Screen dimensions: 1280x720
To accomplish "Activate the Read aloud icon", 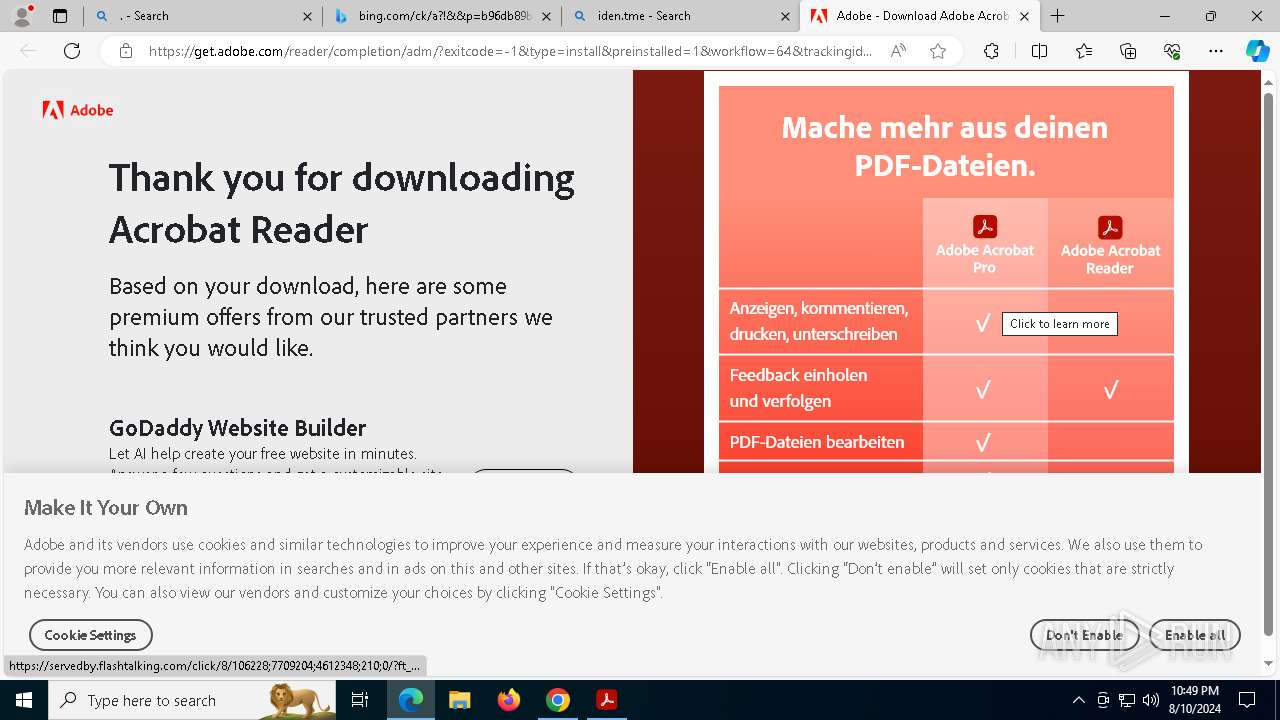I will pos(898,51).
